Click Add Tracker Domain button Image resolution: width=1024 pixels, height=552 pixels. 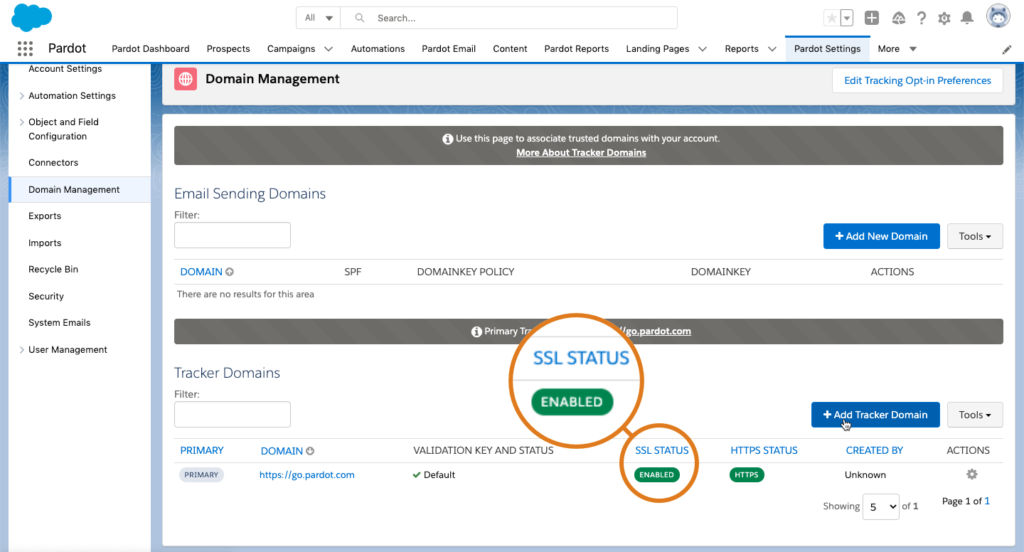[x=875, y=415]
